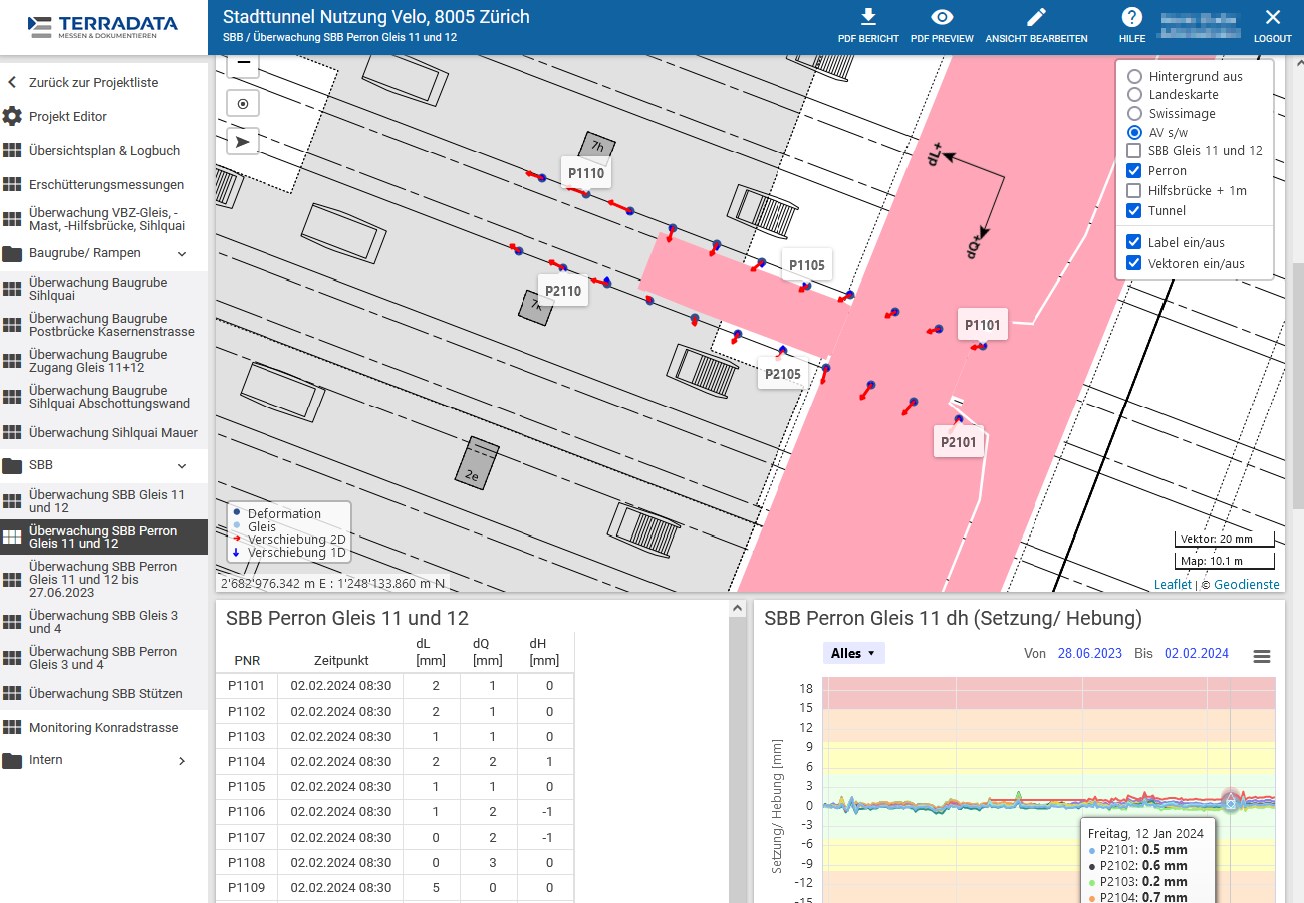The height and width of the screenshot is (903, 1304).
Task: Open Projekt Editor gear icon
Action: pyautogui.click(x=12, y=116)
